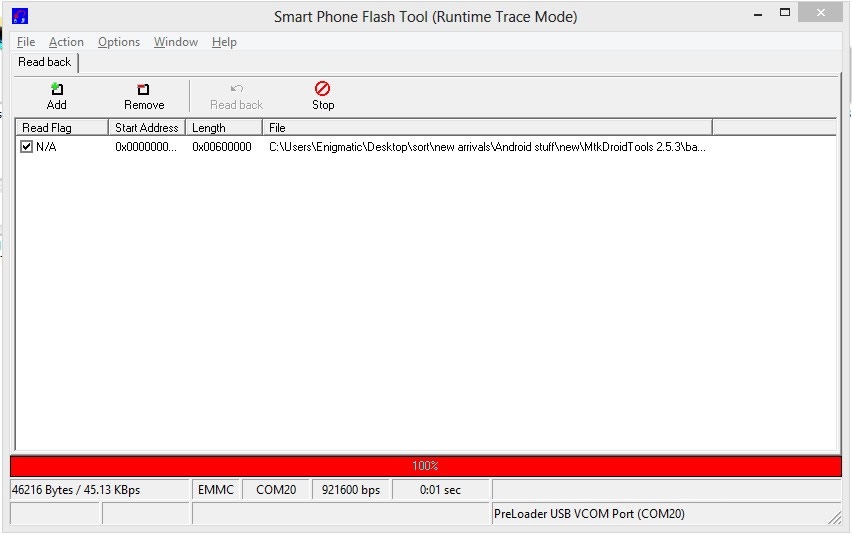
Task: Sort by the Read Flag column header
Action: 61,128
